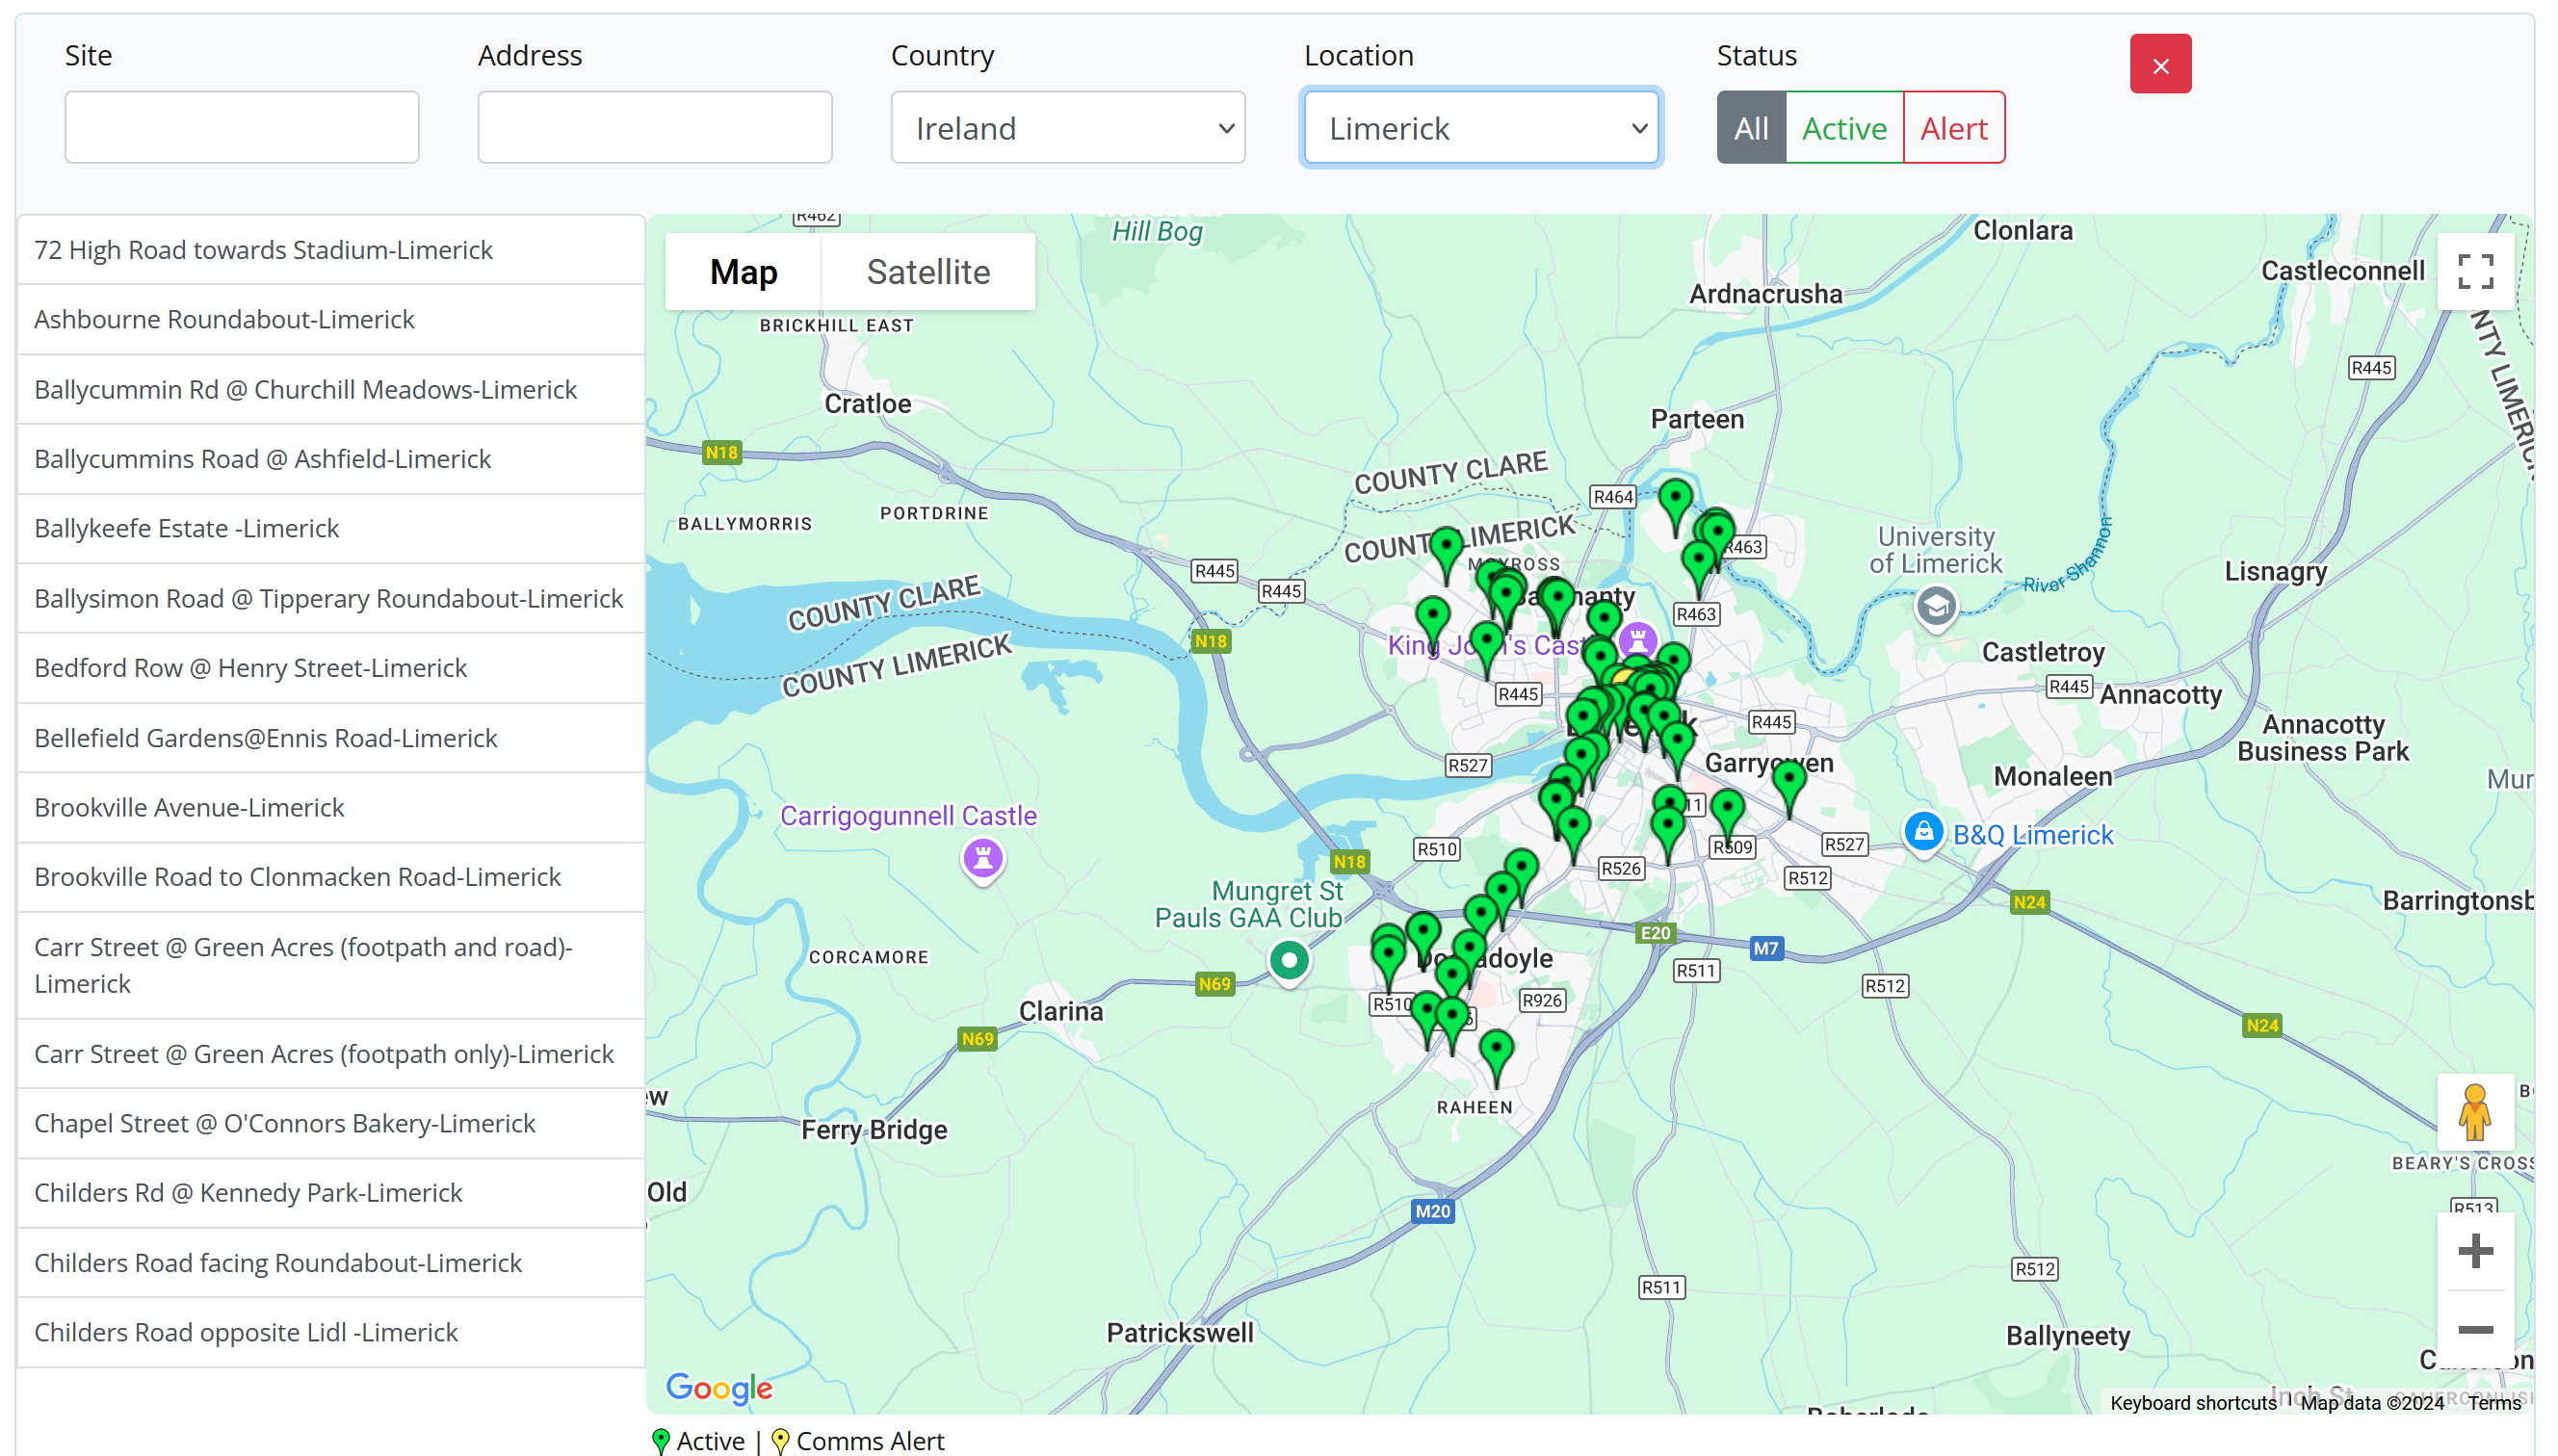Show all statuses with All button
The image size is (2558, 1456).
[x=1750, y=127]
